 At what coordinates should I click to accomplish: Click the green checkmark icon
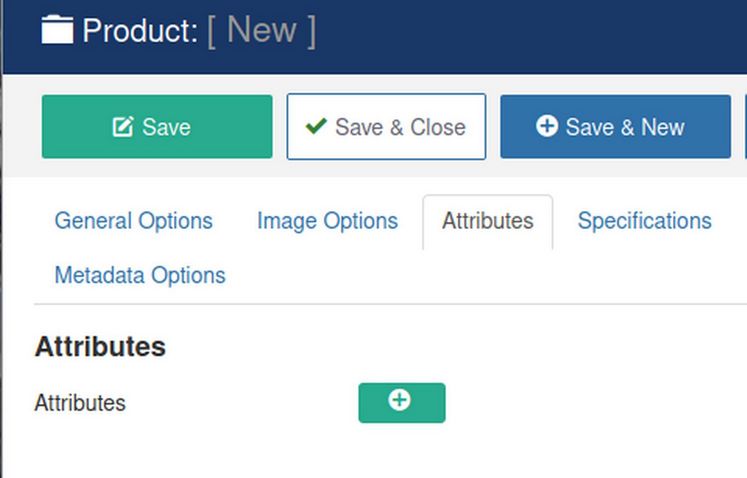pos(316,127)
